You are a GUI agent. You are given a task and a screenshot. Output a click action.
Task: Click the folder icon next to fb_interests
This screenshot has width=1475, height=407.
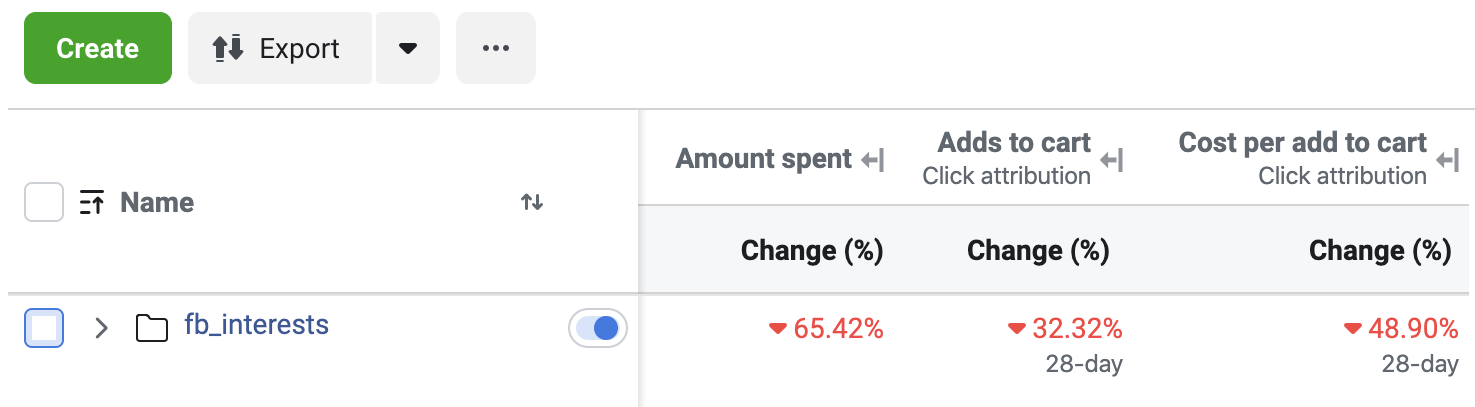click(151, 327)
